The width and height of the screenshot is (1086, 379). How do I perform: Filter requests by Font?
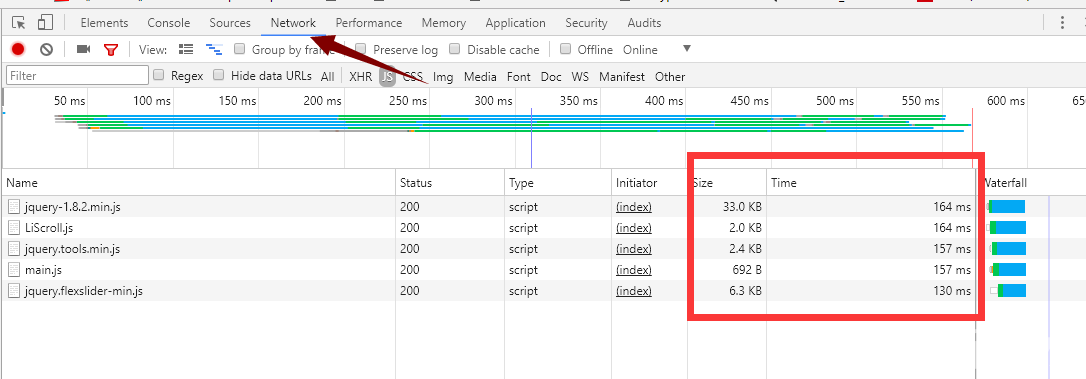tap(519, 76)
